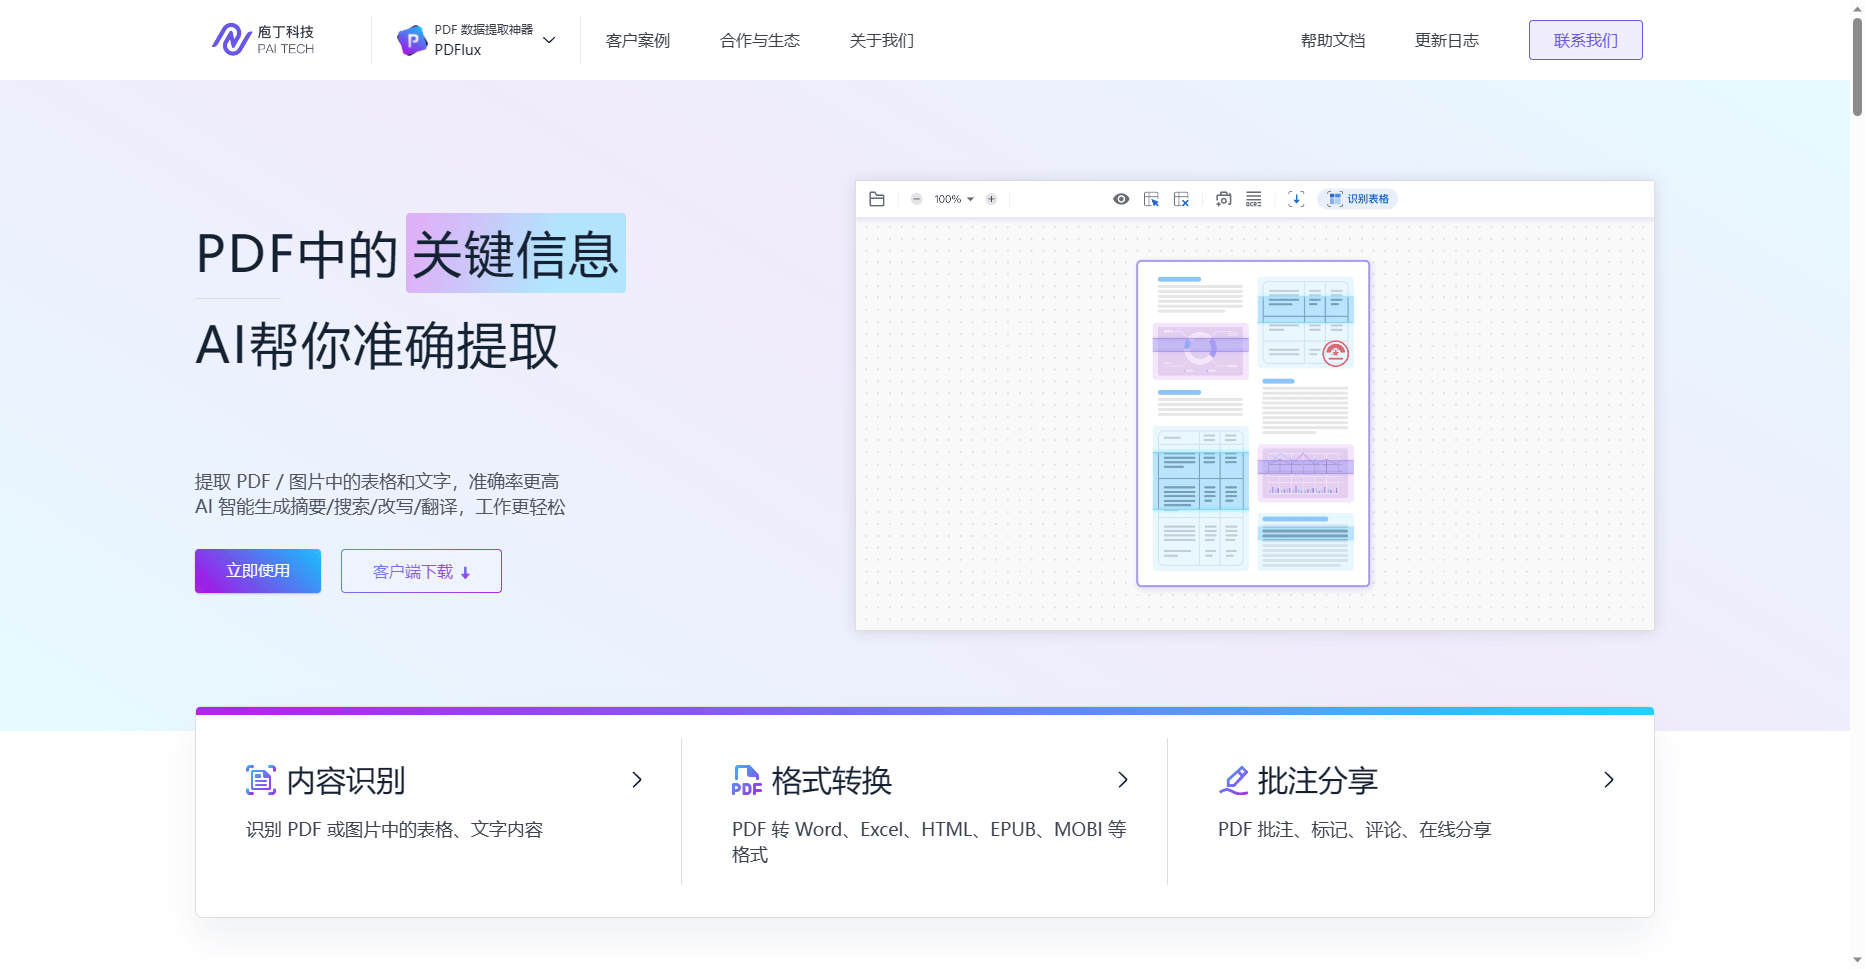This screenshot has height=969, width=1865.
Task: Click the 联系我们 contact button
Action: [x=1585, y=40]
